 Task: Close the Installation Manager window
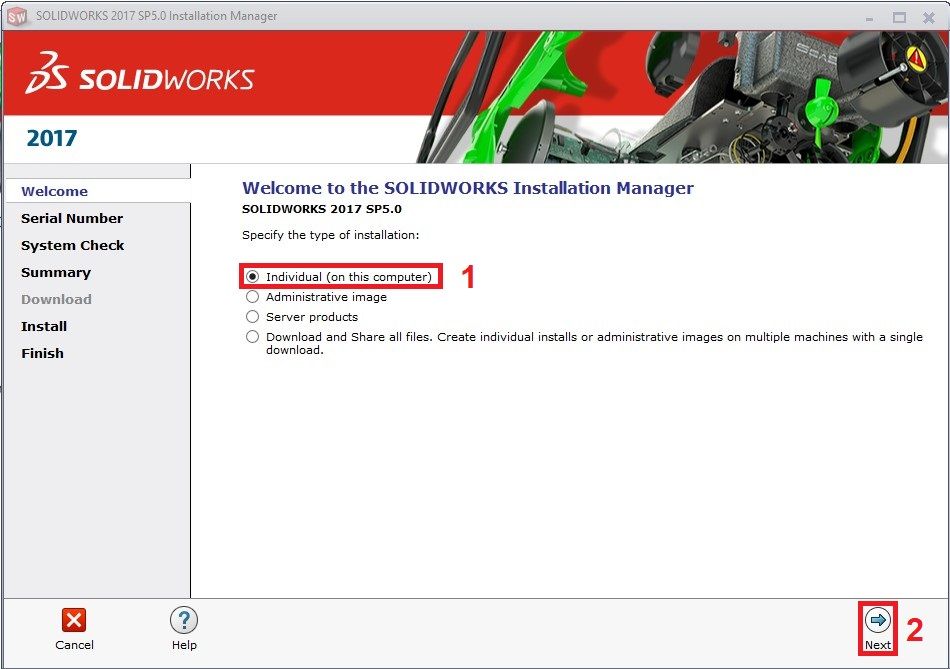coord(928,17)
